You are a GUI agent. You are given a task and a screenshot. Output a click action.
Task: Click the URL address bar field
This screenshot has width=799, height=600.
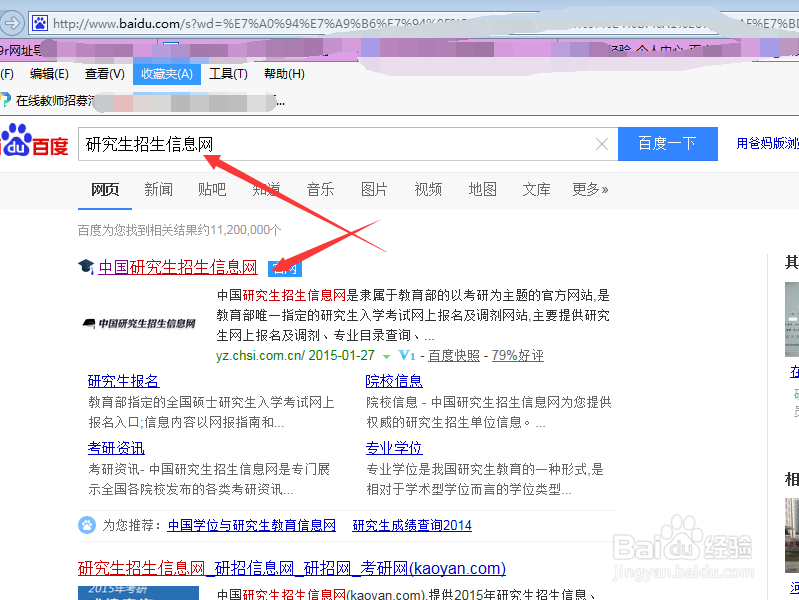click(x=413, y=23)
